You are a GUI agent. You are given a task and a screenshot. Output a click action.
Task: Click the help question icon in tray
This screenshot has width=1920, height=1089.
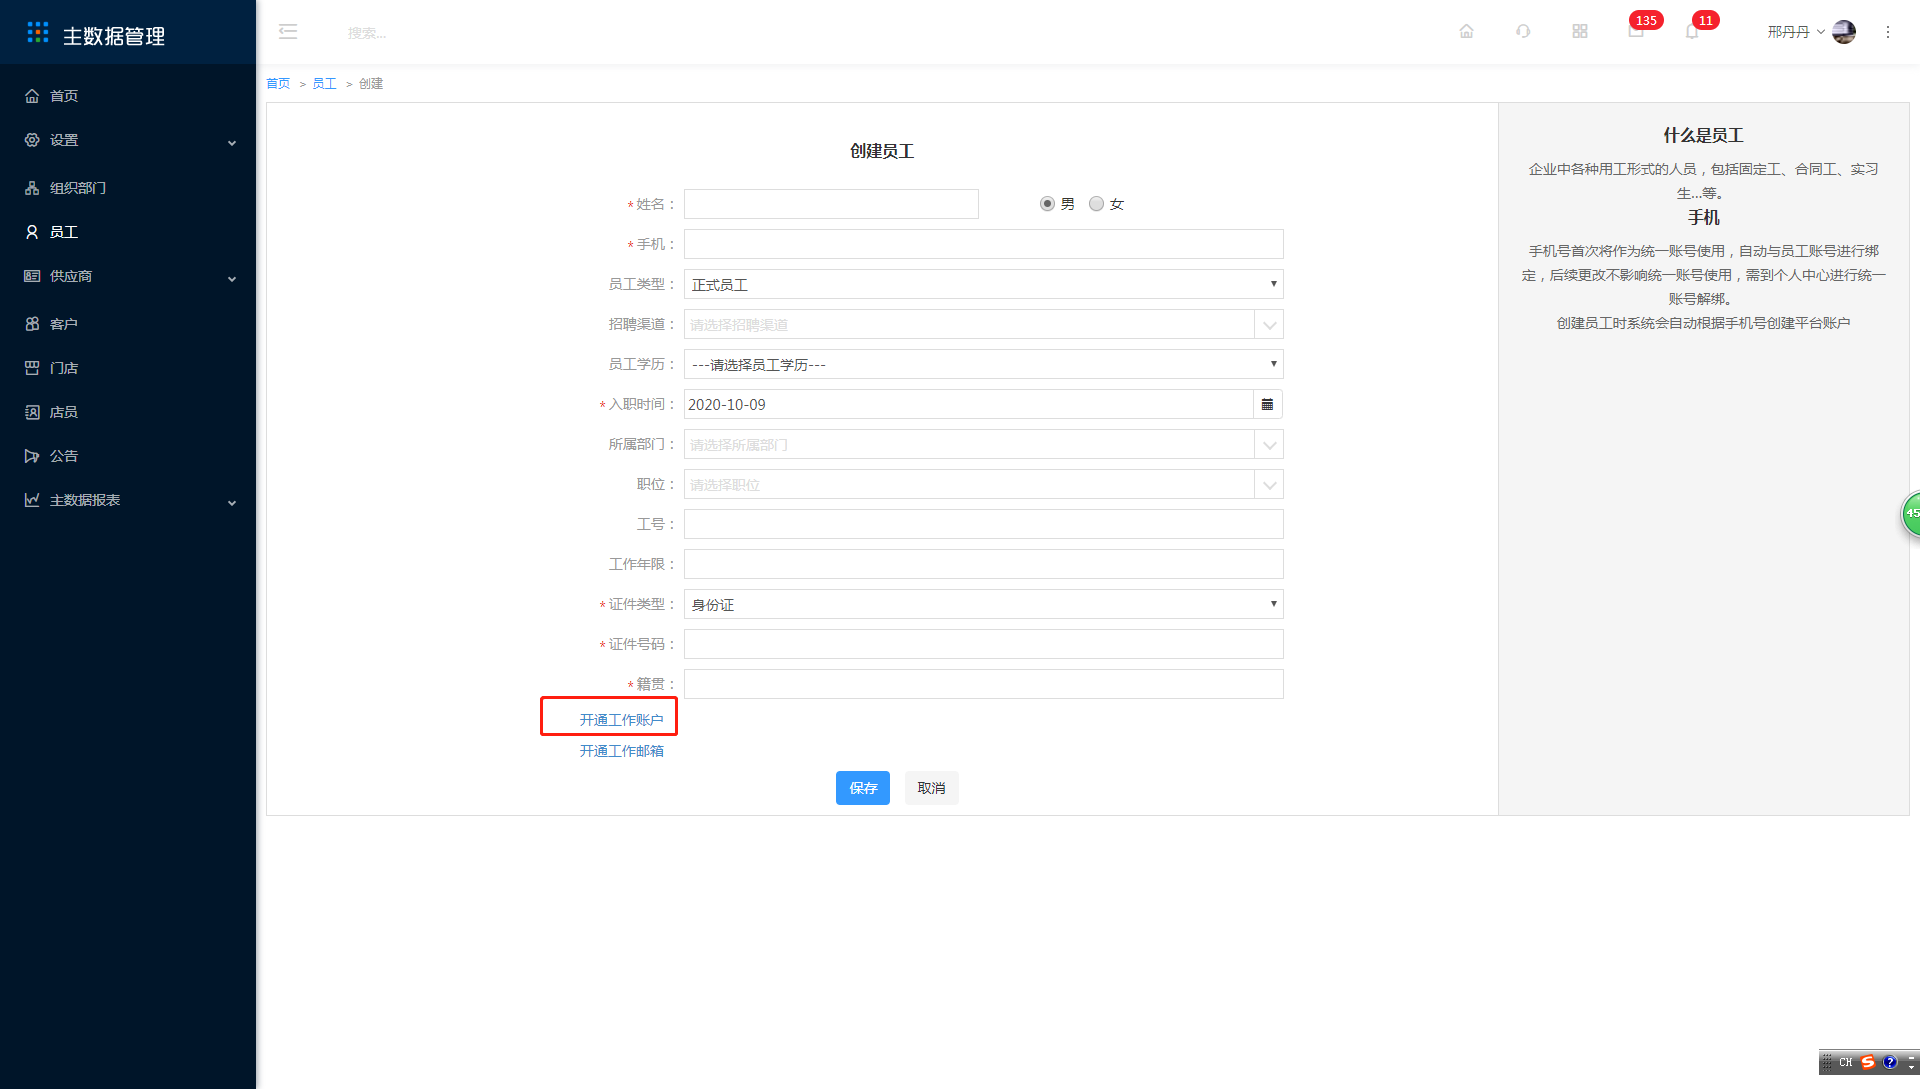coord(1890,1062)
